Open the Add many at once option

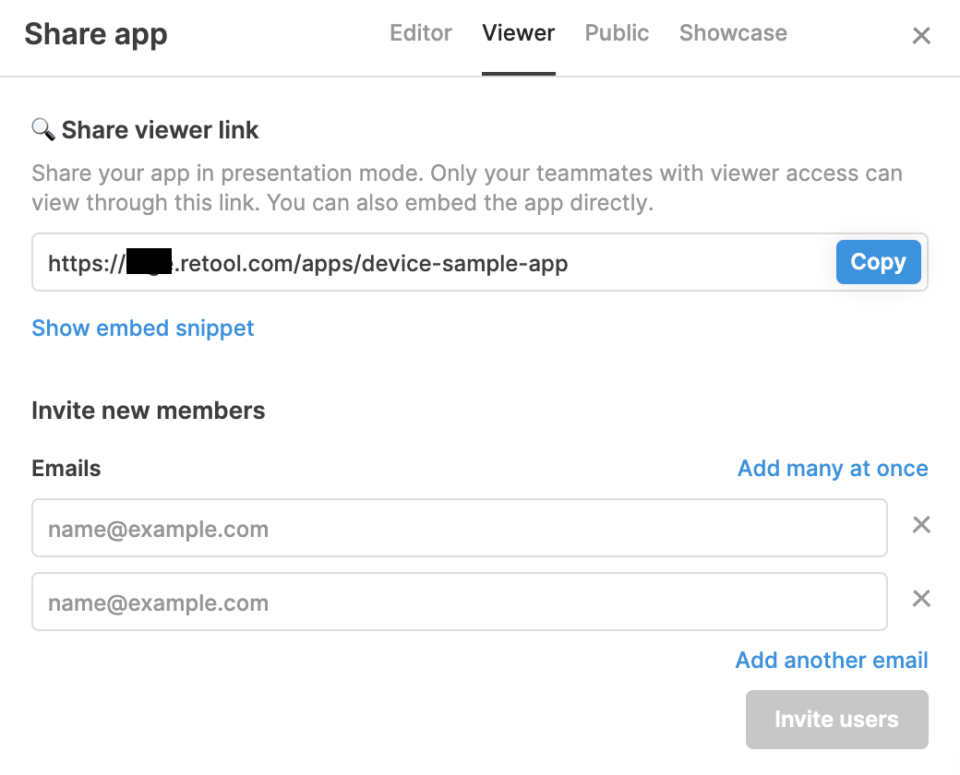[x=832, y=468]
